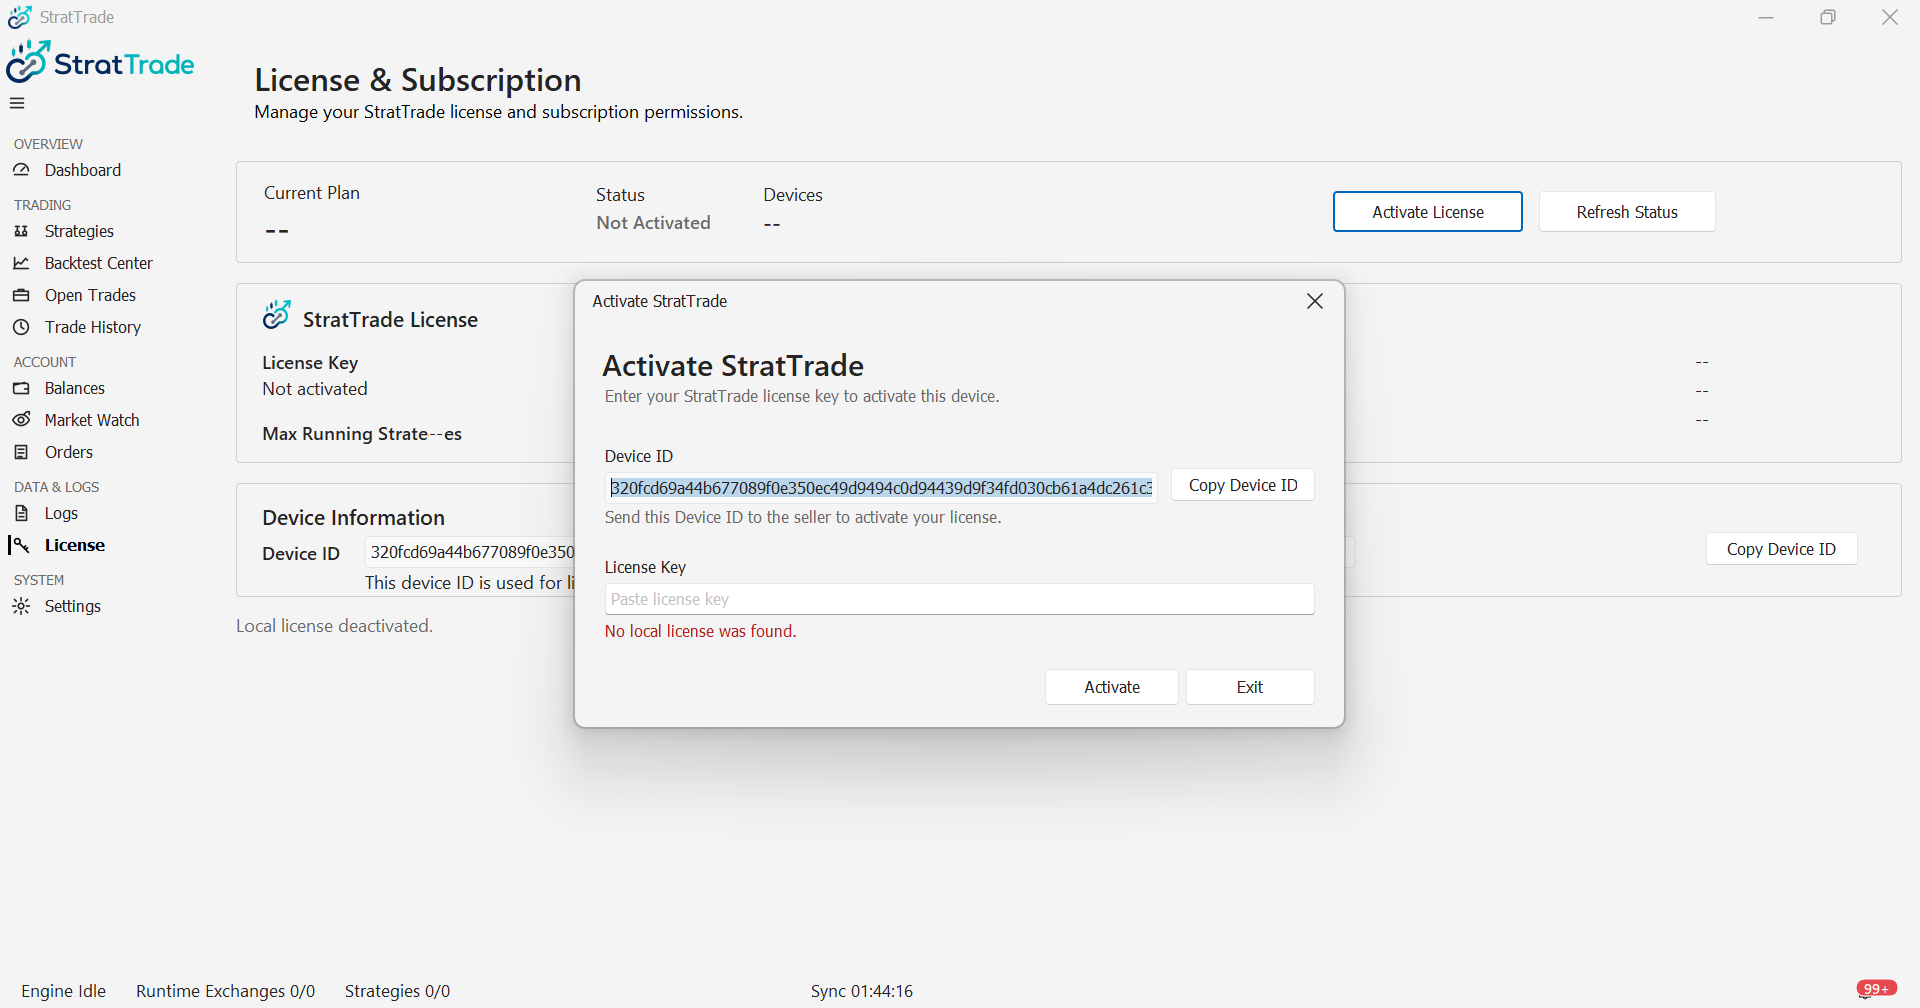Click the 99+ notification badge
The image size is (1920, 1008).
[1876, 989]
